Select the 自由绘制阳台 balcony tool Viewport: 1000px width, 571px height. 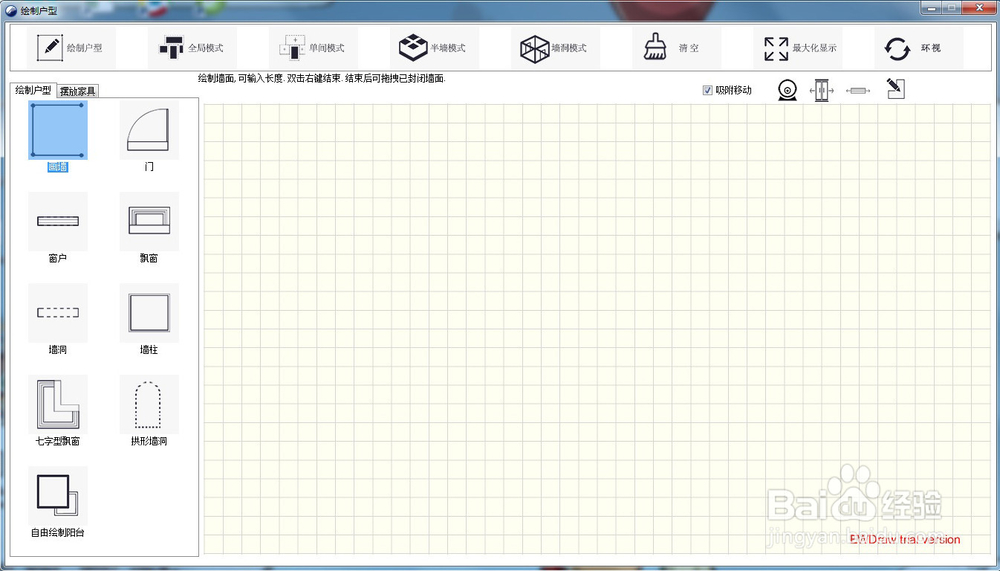point(58,501)
